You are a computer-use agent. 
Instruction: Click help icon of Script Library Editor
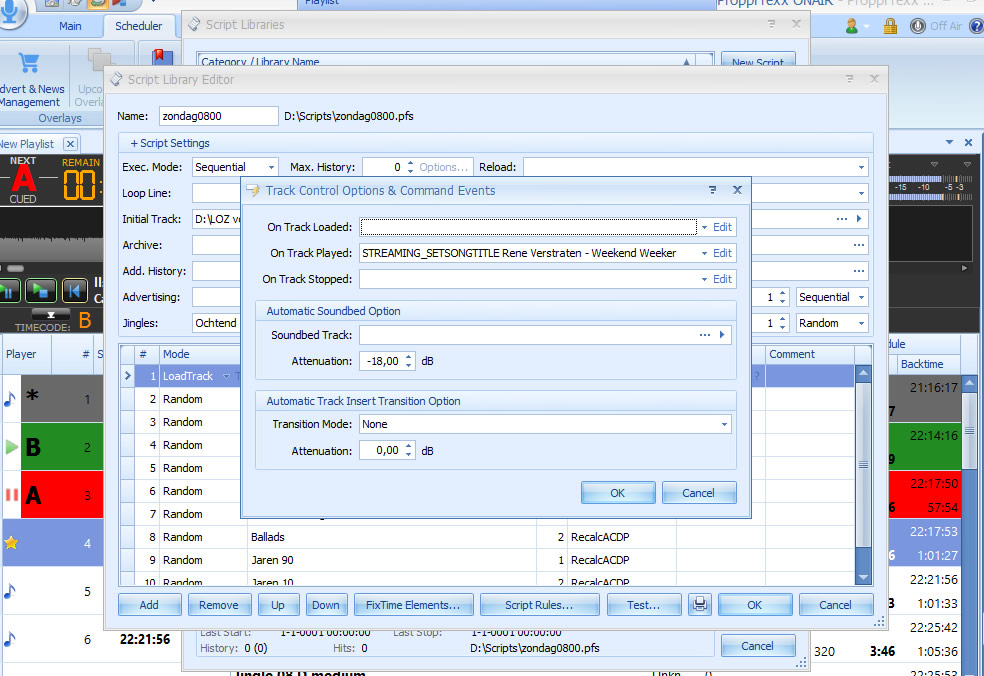pyautogui.click(x=849, y=79)
